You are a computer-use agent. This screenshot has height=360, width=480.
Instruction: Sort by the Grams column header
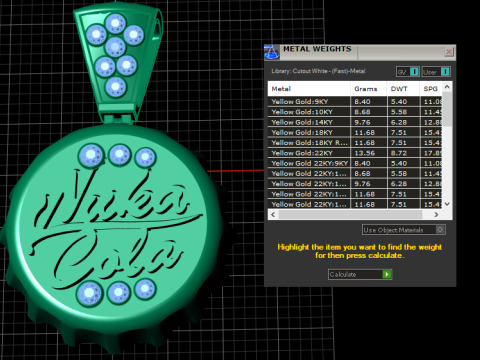(368, 89)
